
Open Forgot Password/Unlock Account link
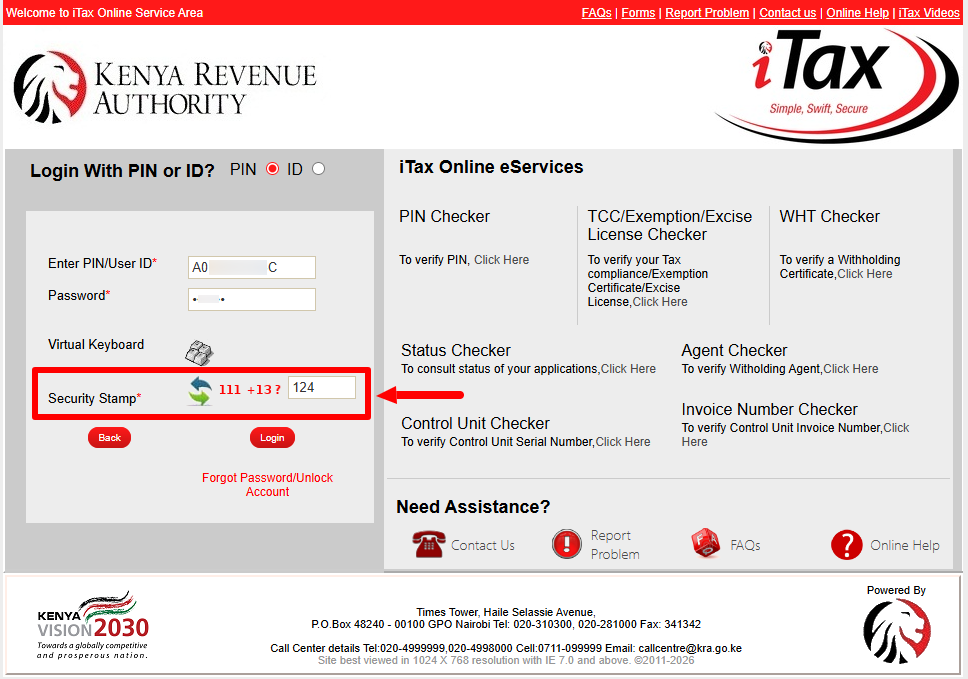(x=267, y=485)
